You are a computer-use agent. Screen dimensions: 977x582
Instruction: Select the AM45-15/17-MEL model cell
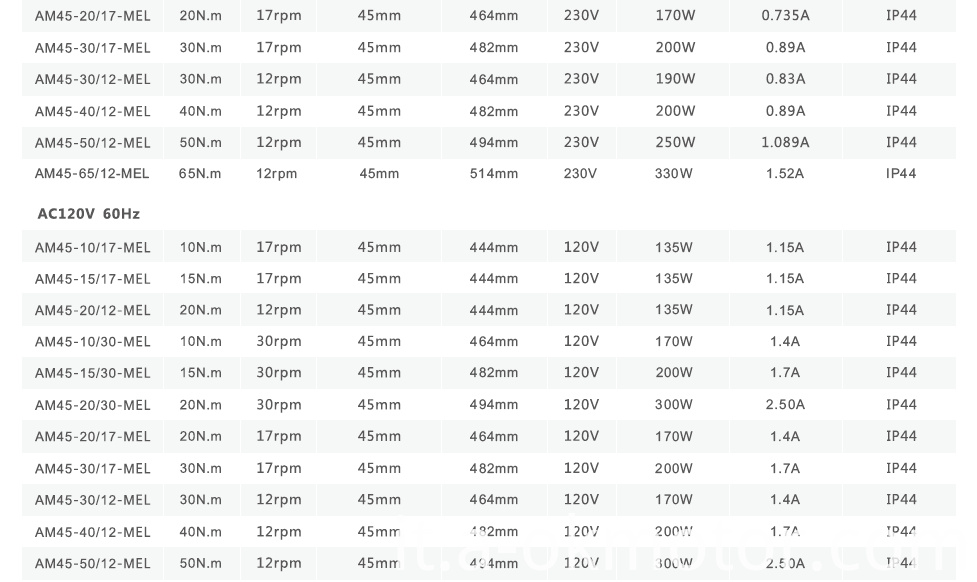pos(92,279)
